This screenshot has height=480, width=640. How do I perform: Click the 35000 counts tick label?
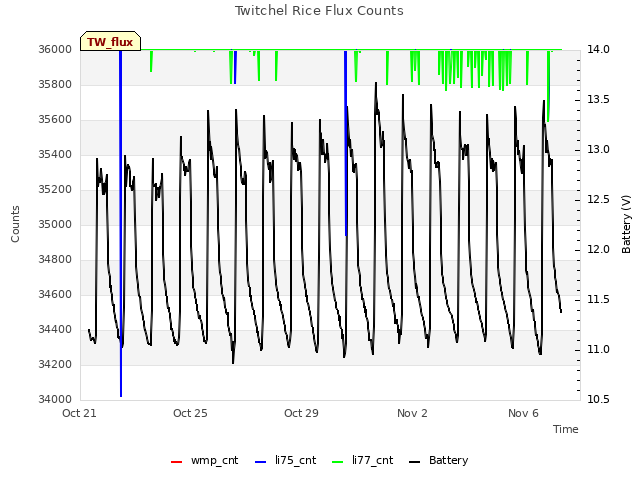pyautogui.click(x=55, y=224)
